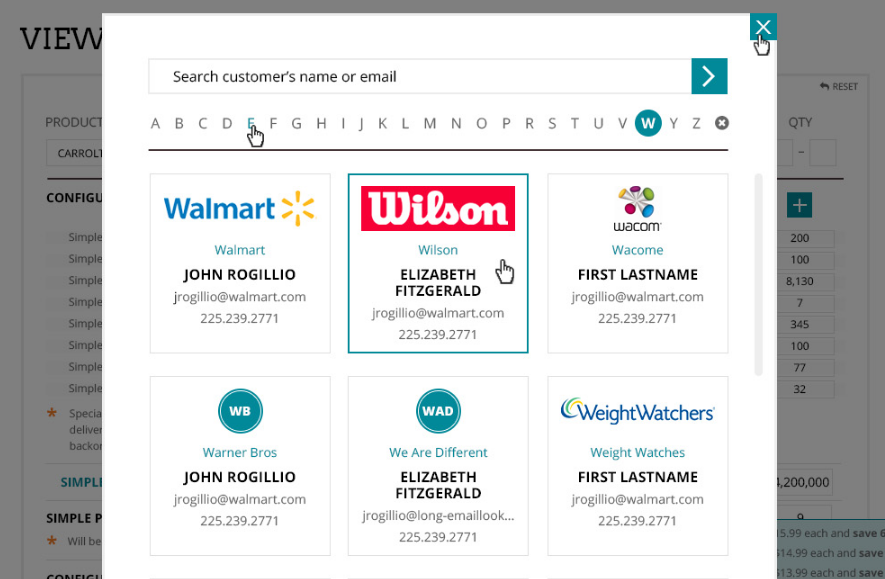The width and height of the screenshot is (885, 579).
Task: Submit search with the arrow button
Action: click(709, 76)
